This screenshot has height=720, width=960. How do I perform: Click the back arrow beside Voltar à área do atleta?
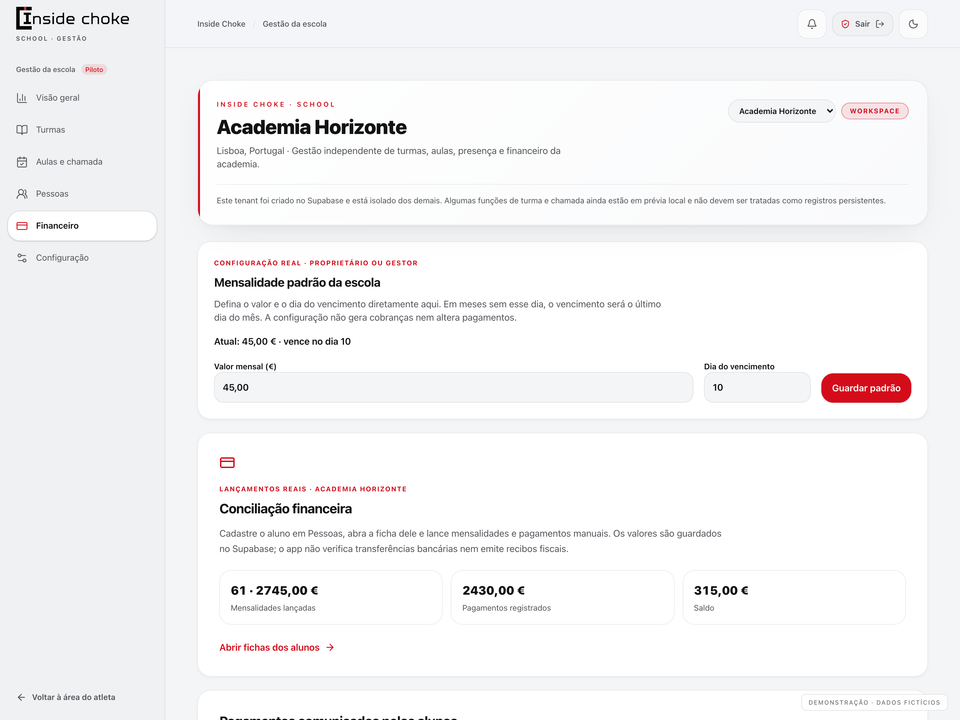coord(21,697)
